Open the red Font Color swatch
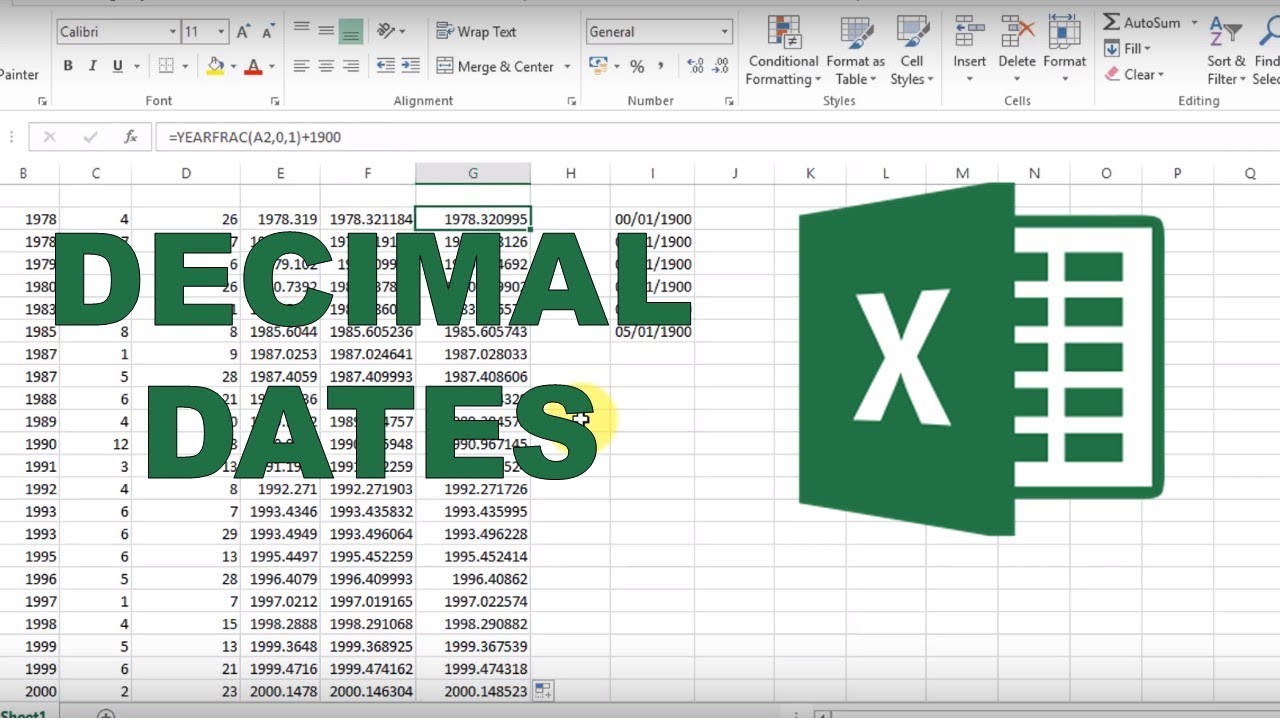The height and width of the screenshot is (720, 1280). [253, 66]
